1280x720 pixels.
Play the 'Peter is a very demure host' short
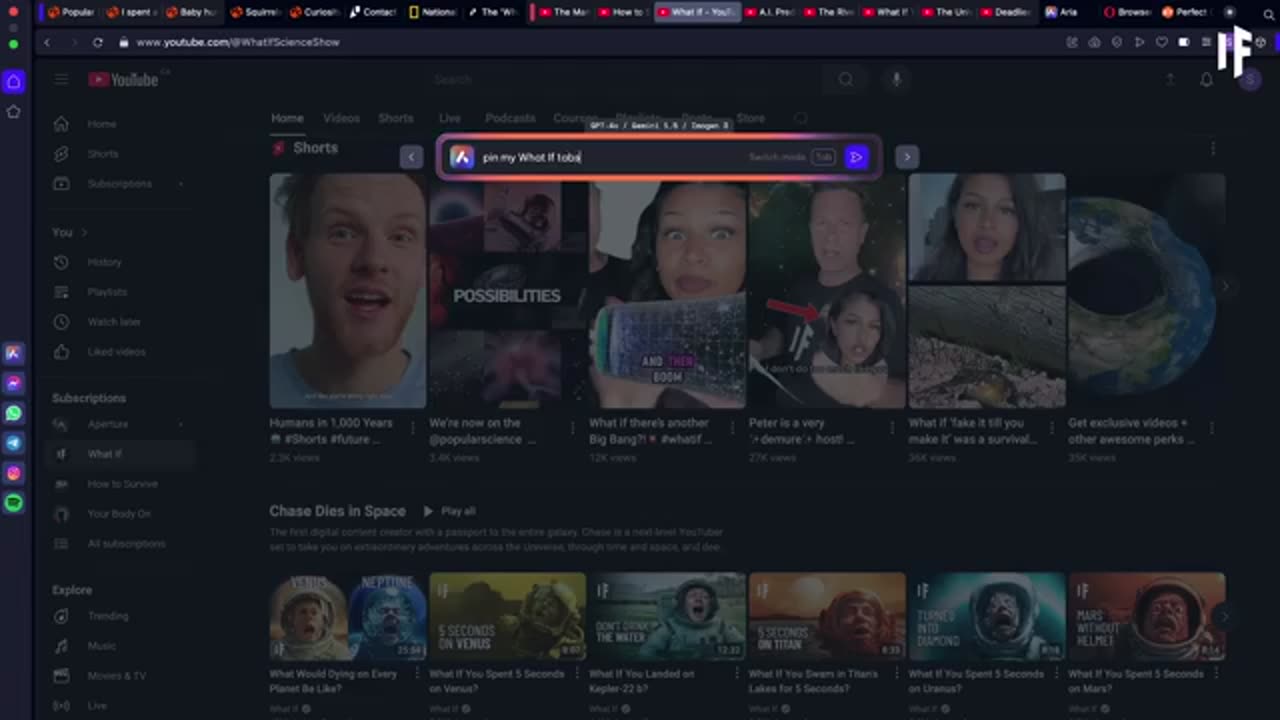pos(827,291)
